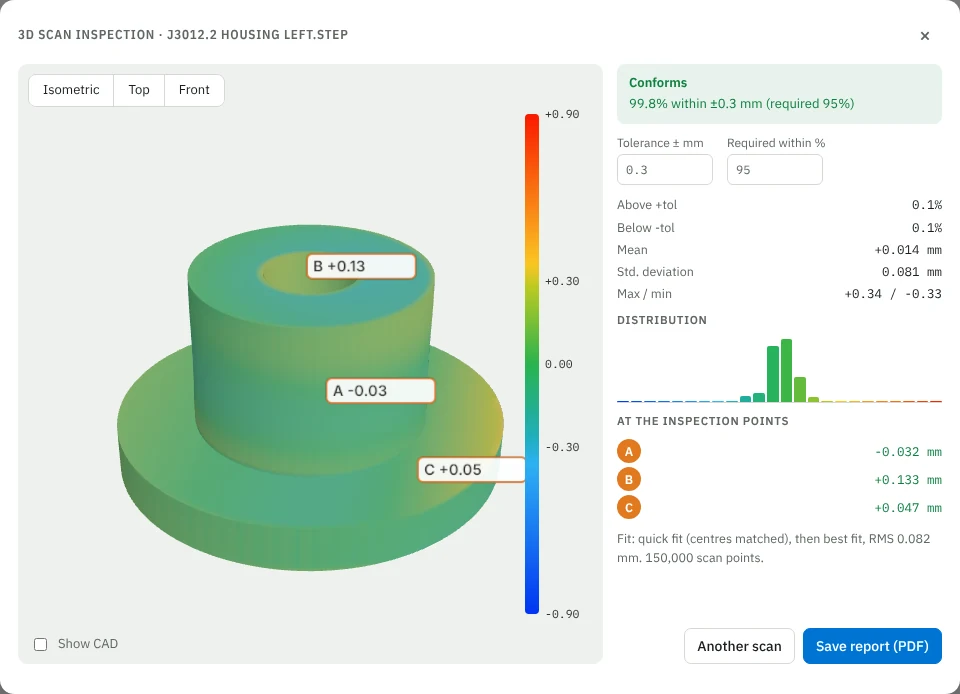
Task: Click the AT THE INSPECTION POINTS heading
Action: coord(702,421)
